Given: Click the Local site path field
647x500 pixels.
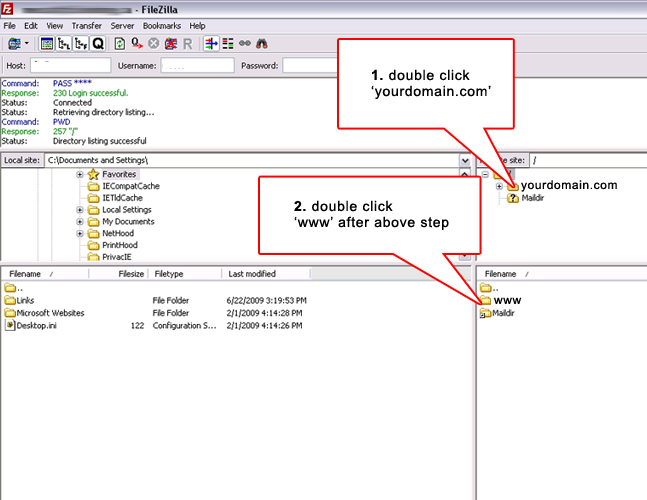Looking at the screenshot, I should [252, 160].
